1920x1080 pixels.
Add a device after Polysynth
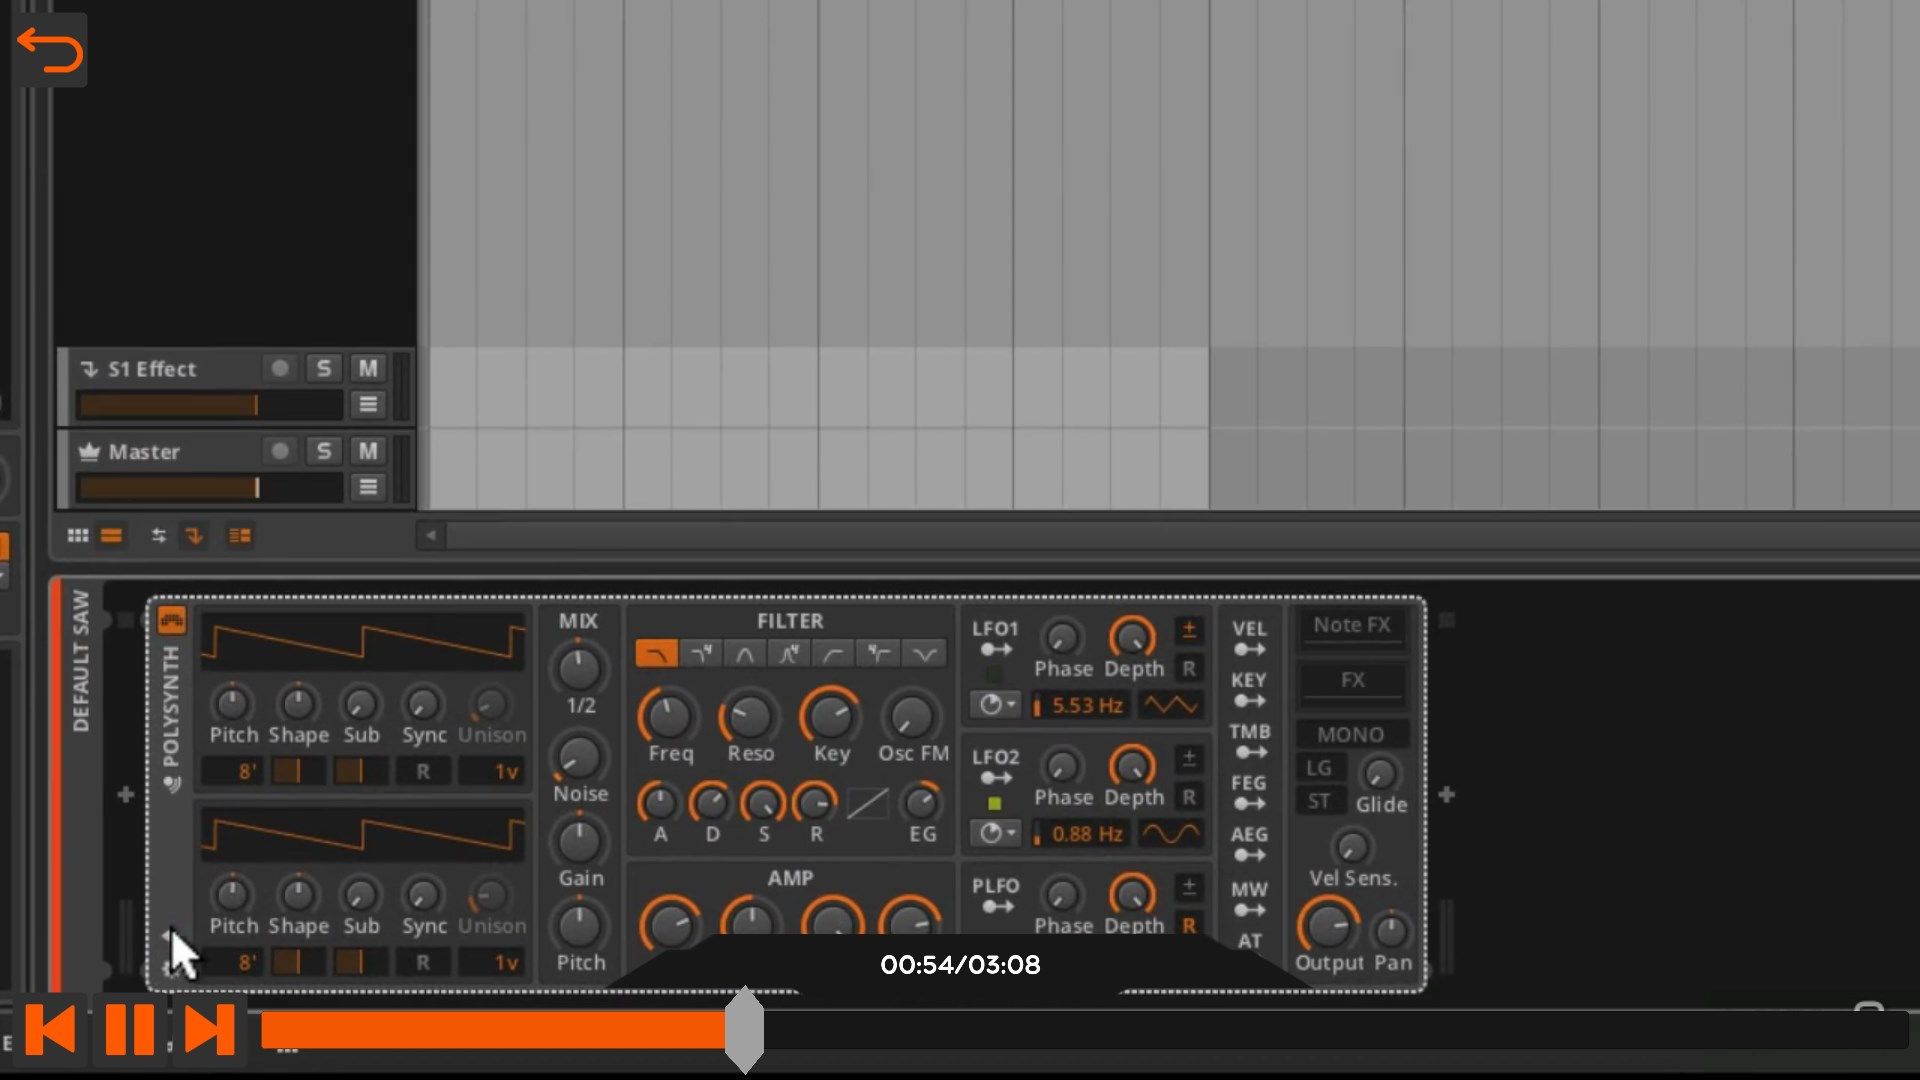click(x=1446, y=795)
